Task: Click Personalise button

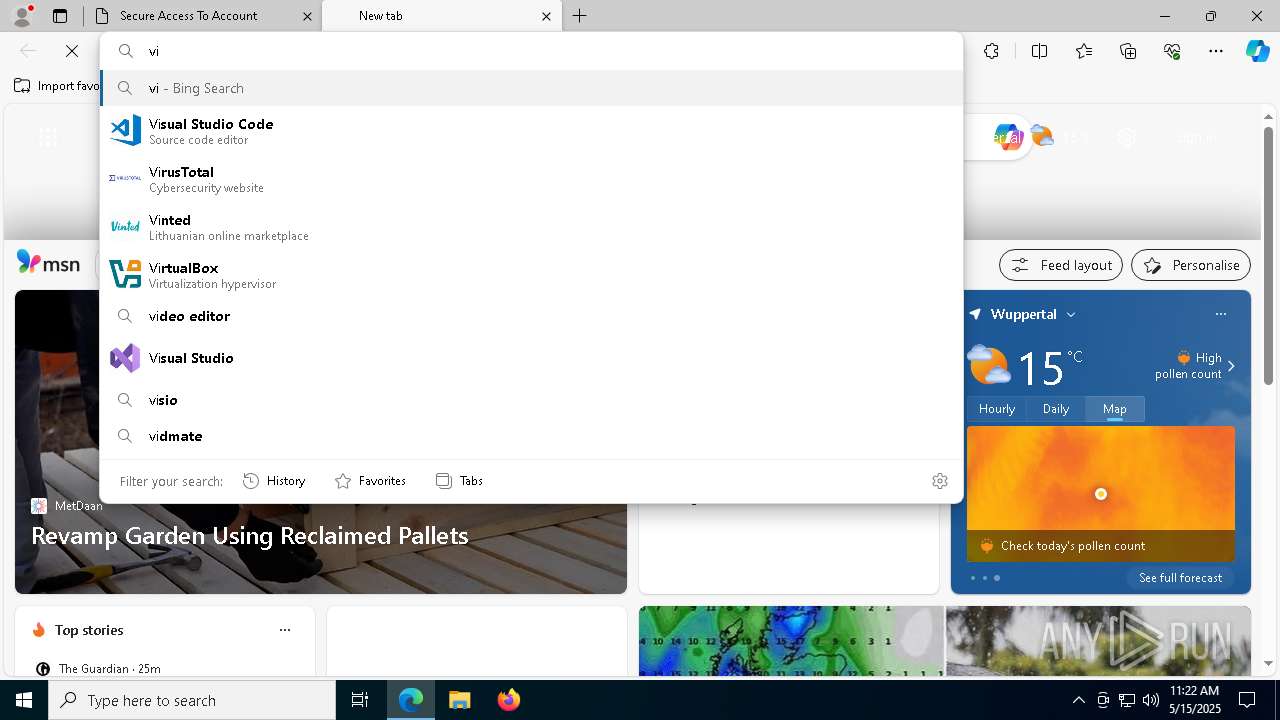Action: click(1191, 265)
